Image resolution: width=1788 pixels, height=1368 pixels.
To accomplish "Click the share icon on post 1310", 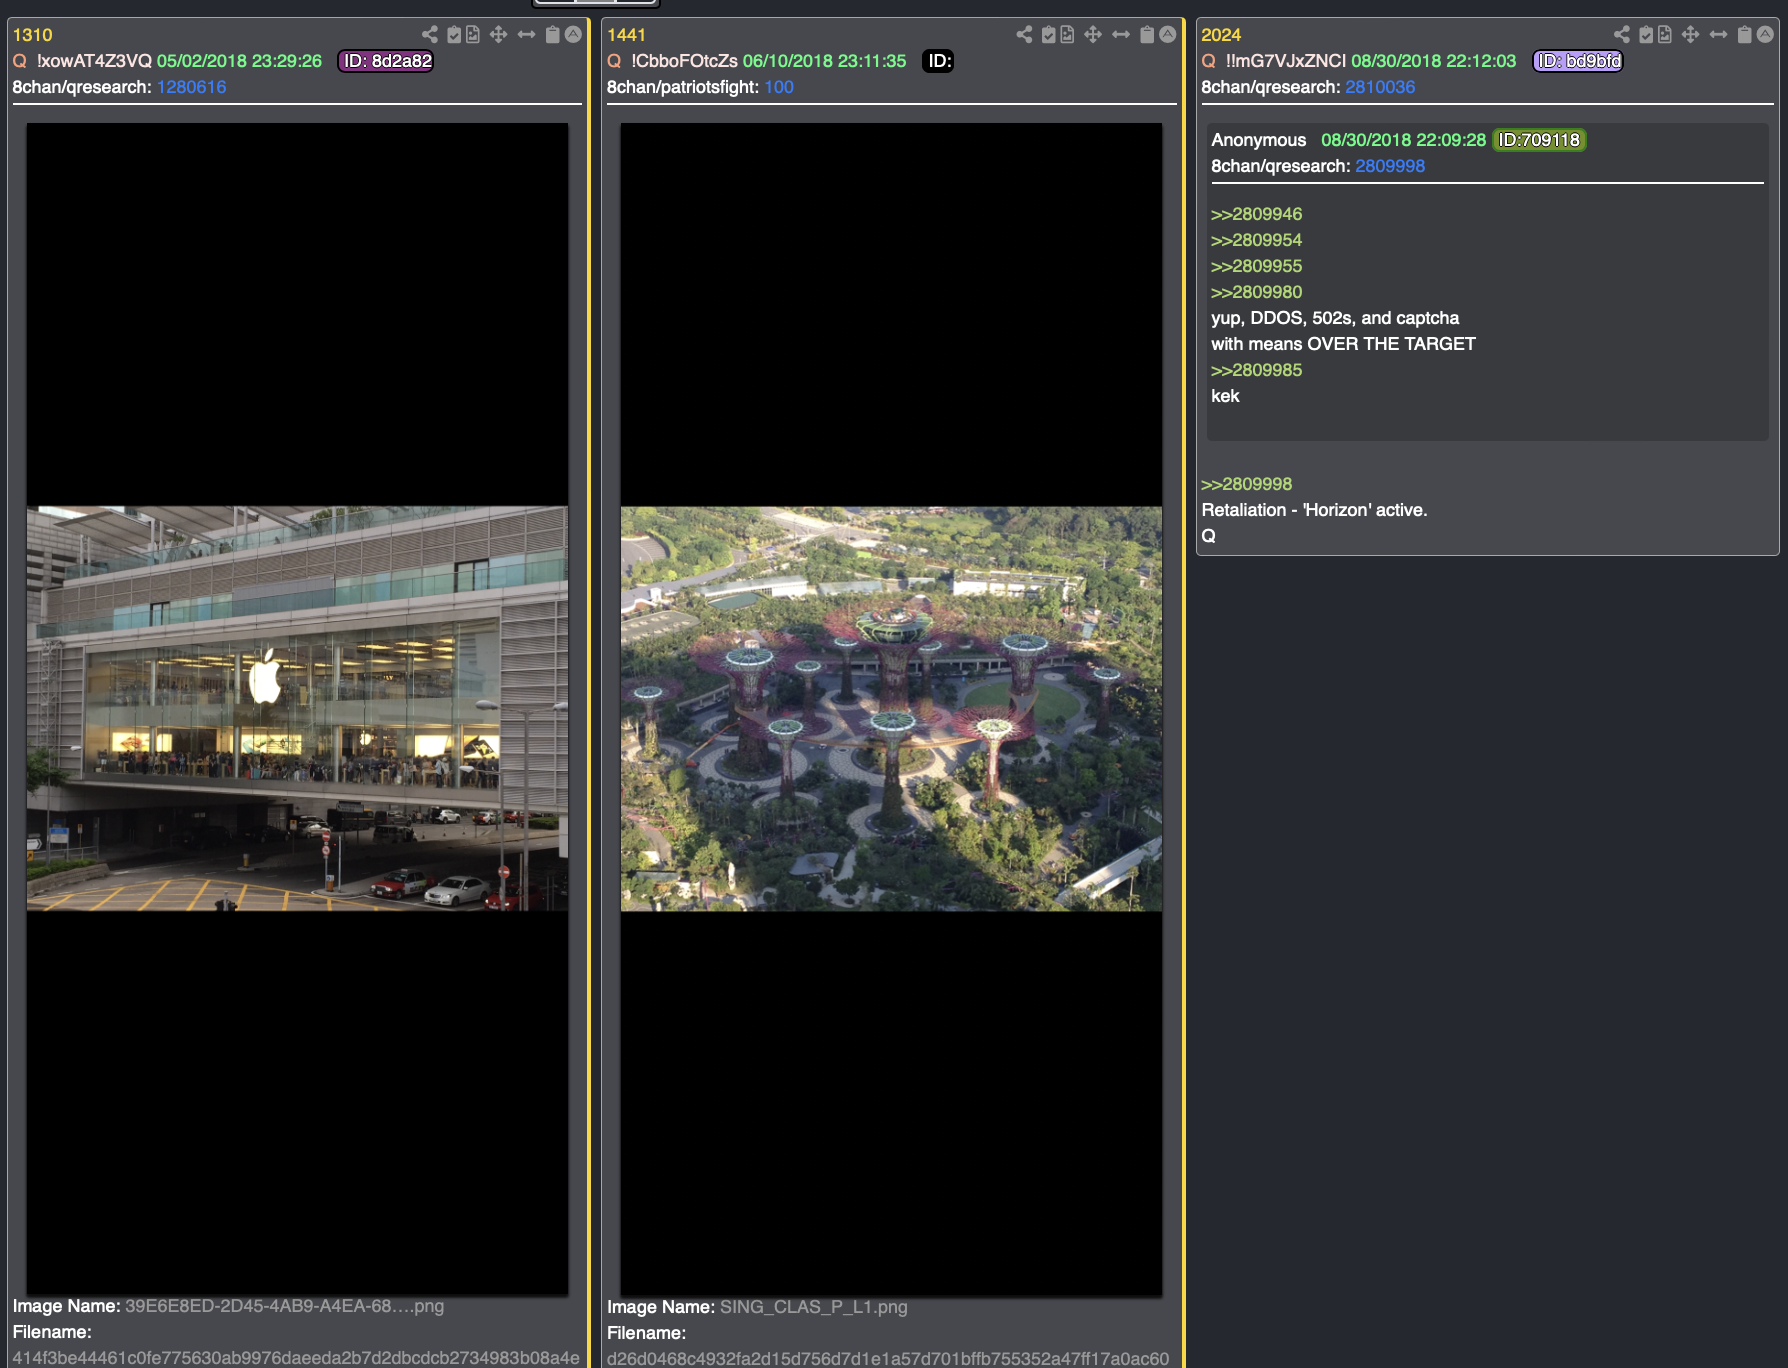I will [430, 34].
